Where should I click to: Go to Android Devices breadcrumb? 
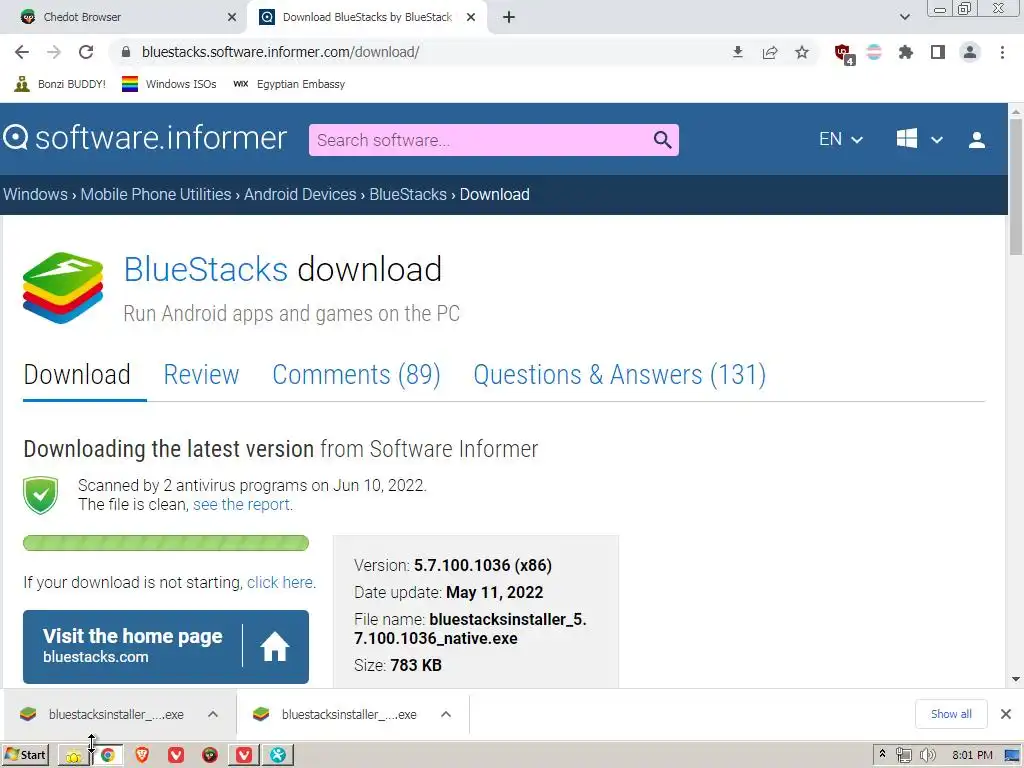click(300, 194)
